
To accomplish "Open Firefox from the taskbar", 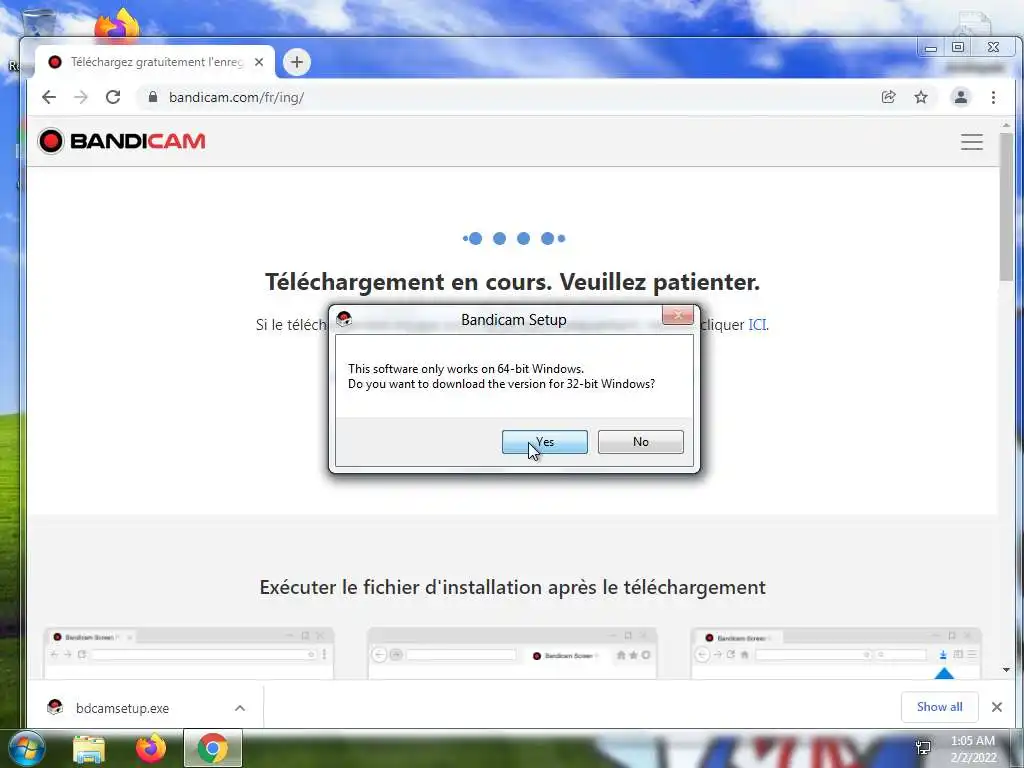I will (x=151, y=748).
